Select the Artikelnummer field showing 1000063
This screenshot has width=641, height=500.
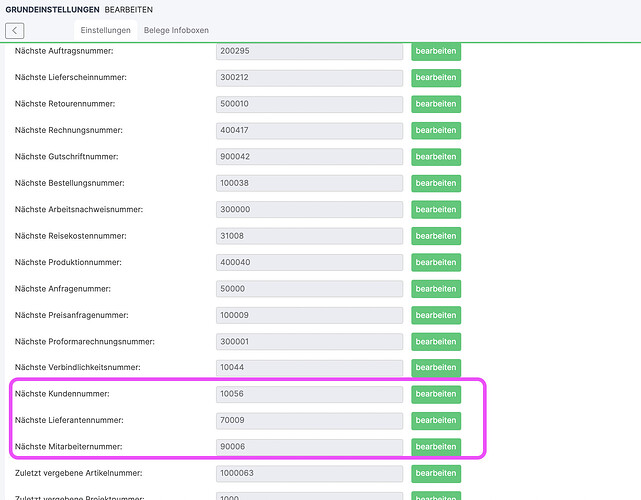tap(309, 473)
